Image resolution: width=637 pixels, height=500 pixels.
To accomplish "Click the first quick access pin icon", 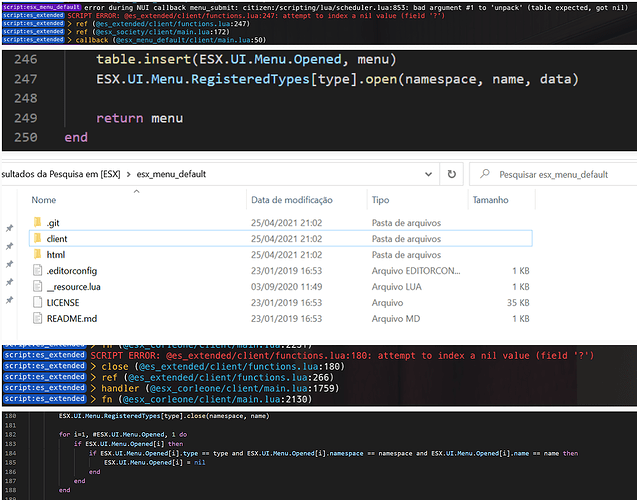I will tap(9, 229).
